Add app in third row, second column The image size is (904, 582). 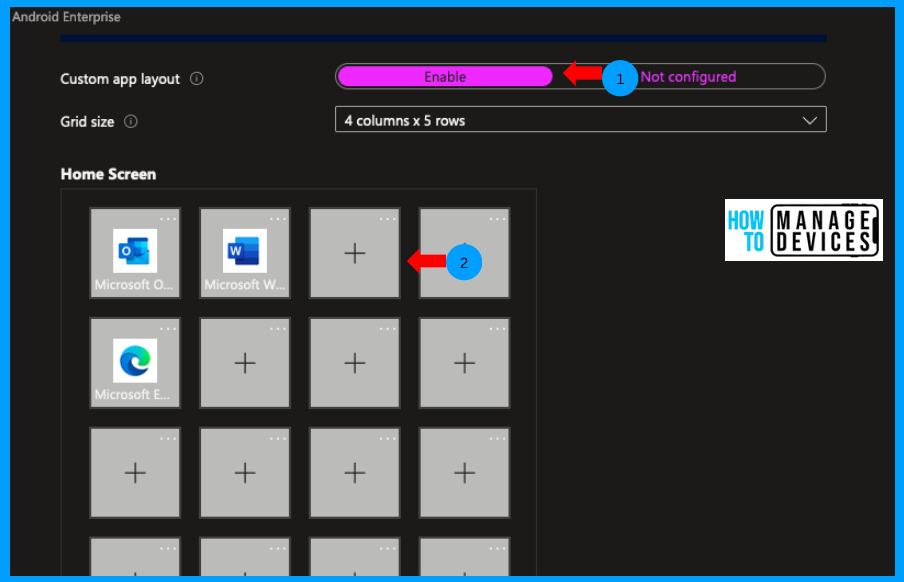[244, 472]
